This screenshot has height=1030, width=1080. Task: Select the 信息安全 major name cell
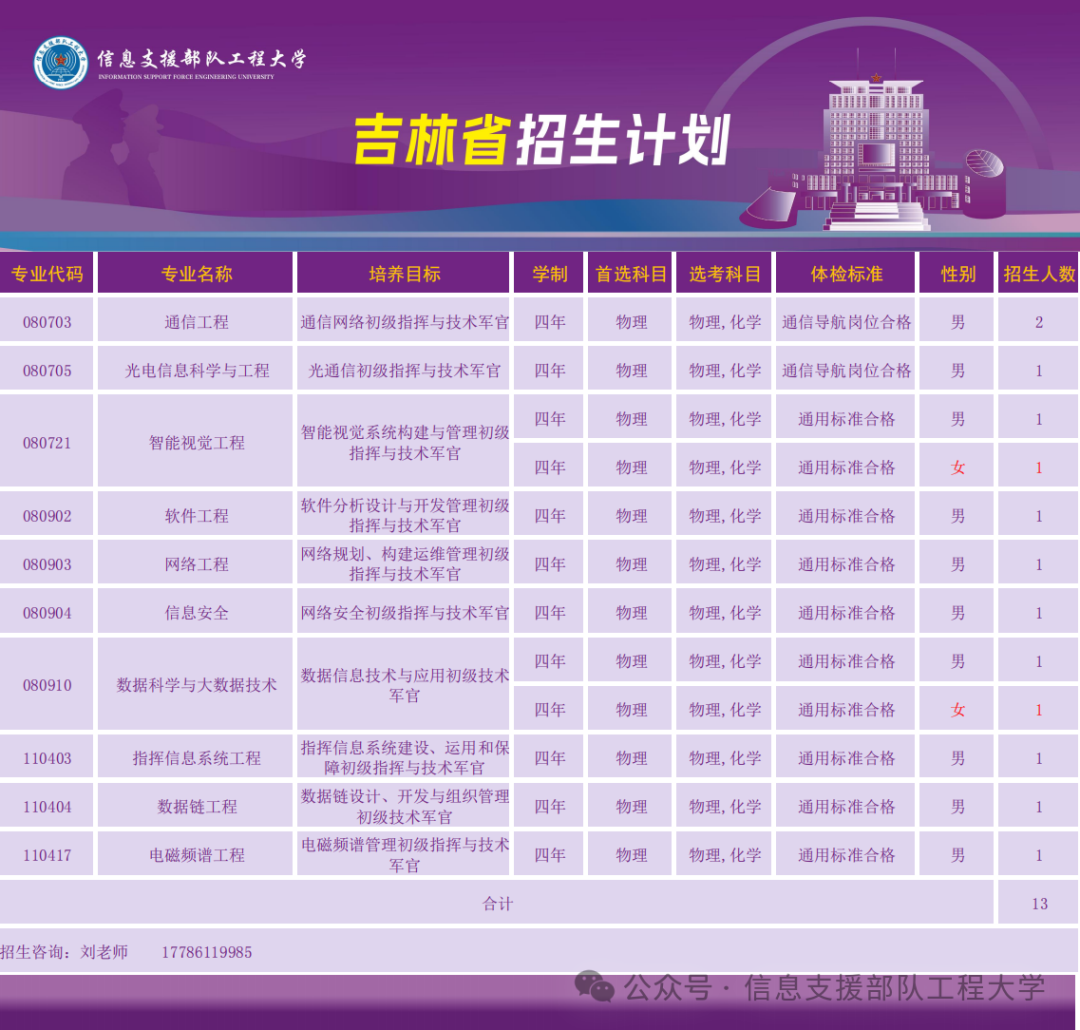click(196, 612)
